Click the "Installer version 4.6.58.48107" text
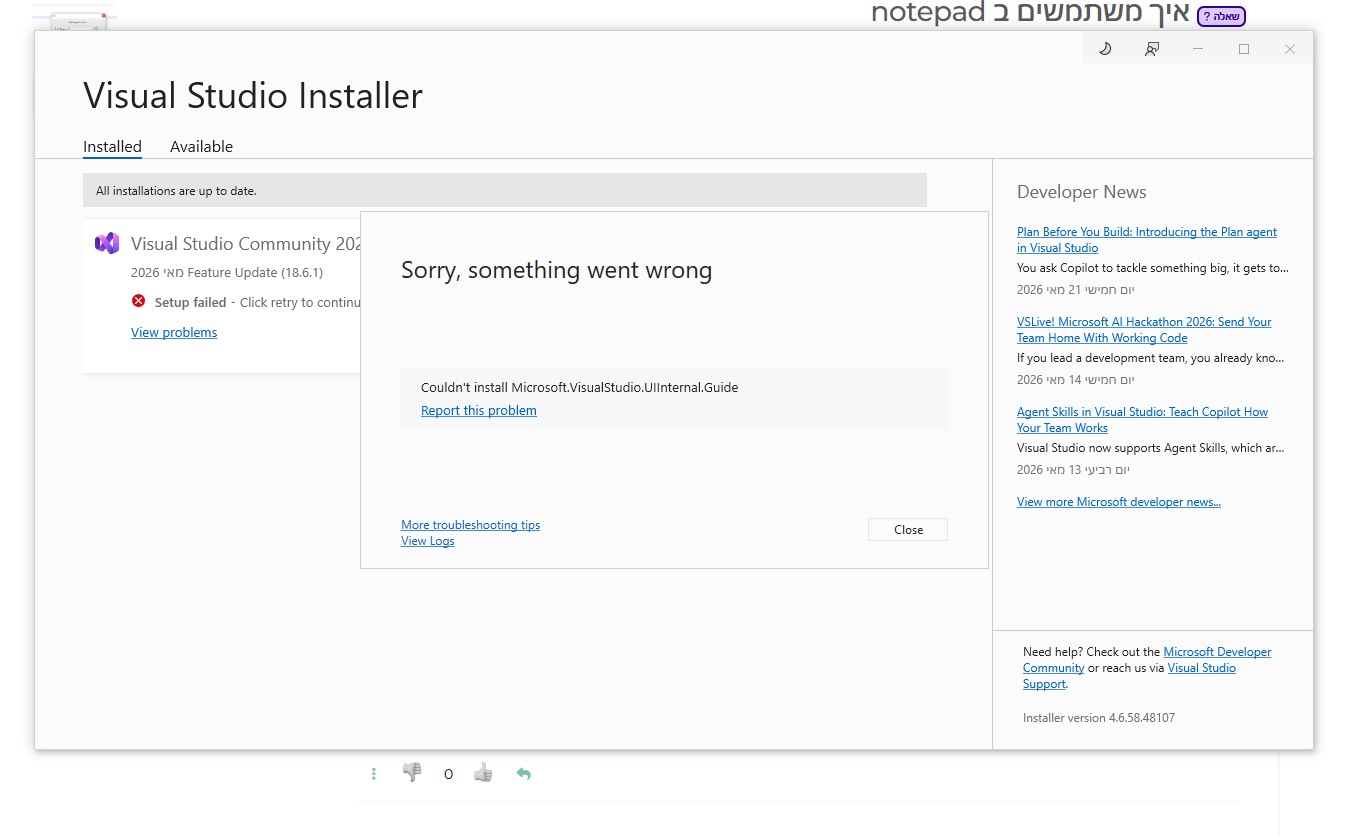 pos(1099,718)
